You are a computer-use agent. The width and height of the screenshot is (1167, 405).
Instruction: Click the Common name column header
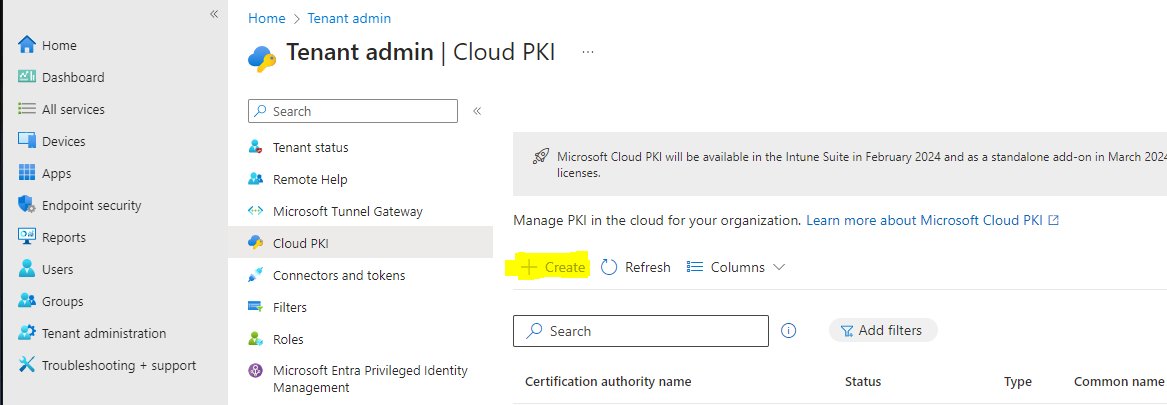coord(1119,381)
